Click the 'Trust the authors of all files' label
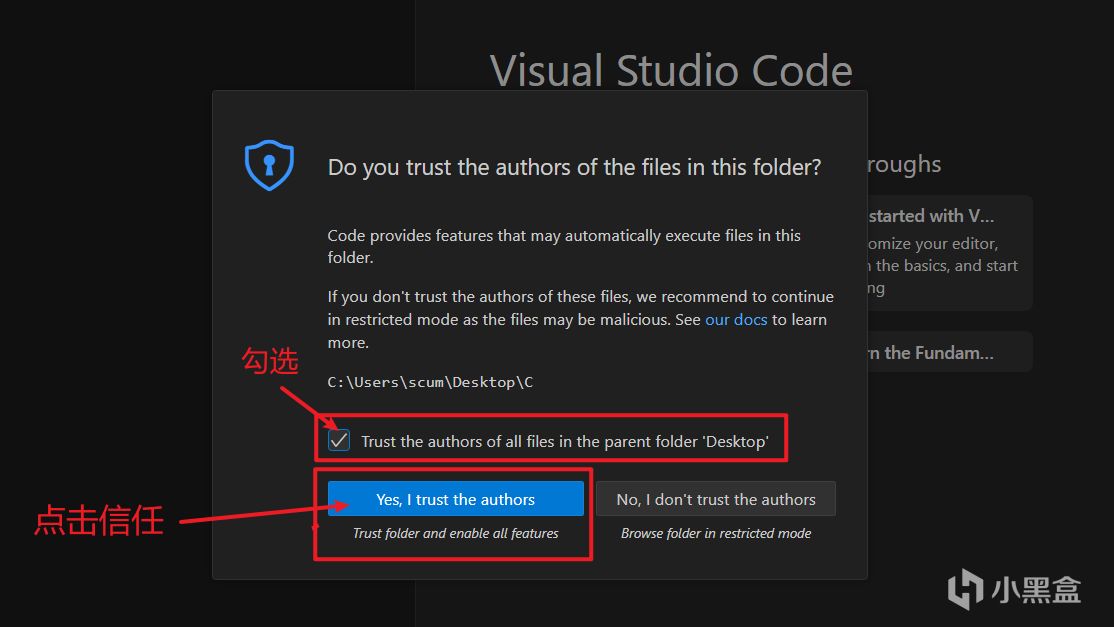 point(564,441)
